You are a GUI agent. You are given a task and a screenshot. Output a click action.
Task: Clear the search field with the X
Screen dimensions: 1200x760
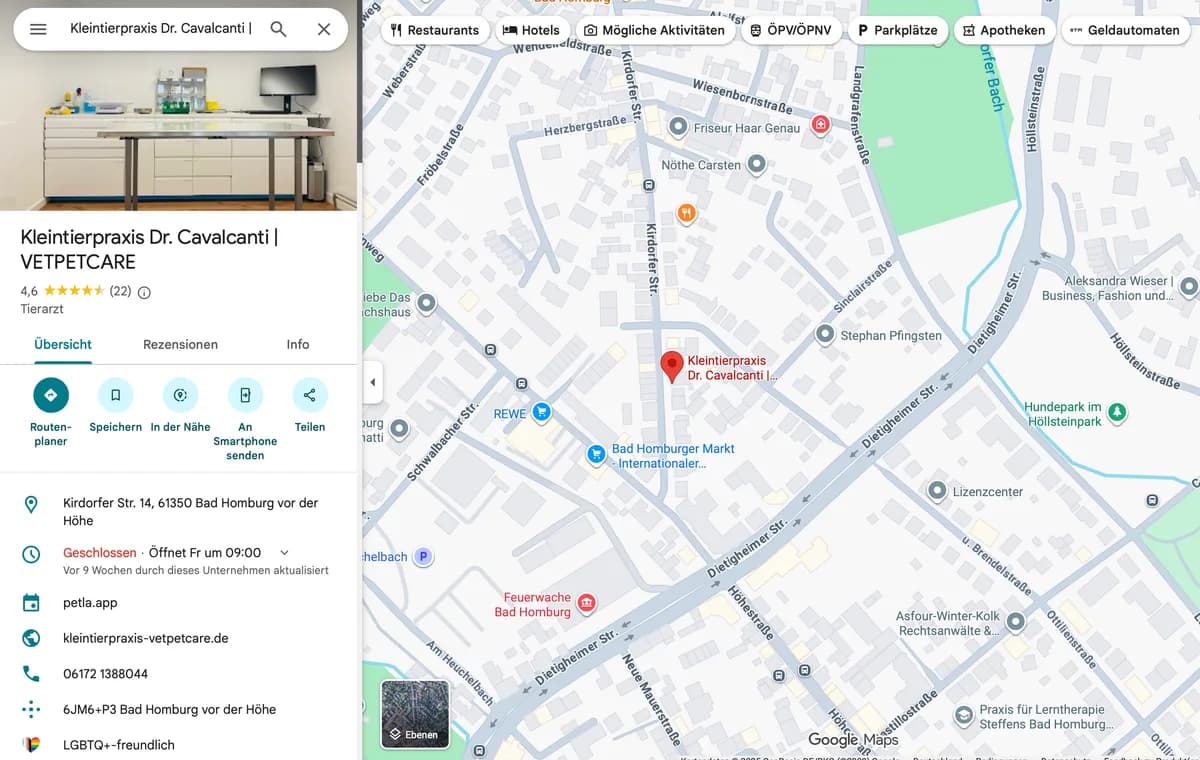pyautogui.click(x=324, y=30)
